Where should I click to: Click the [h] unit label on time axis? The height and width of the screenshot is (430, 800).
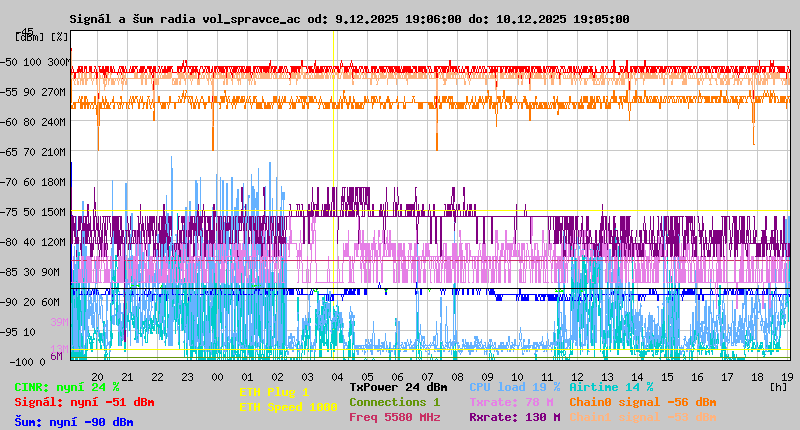point(779,386)
